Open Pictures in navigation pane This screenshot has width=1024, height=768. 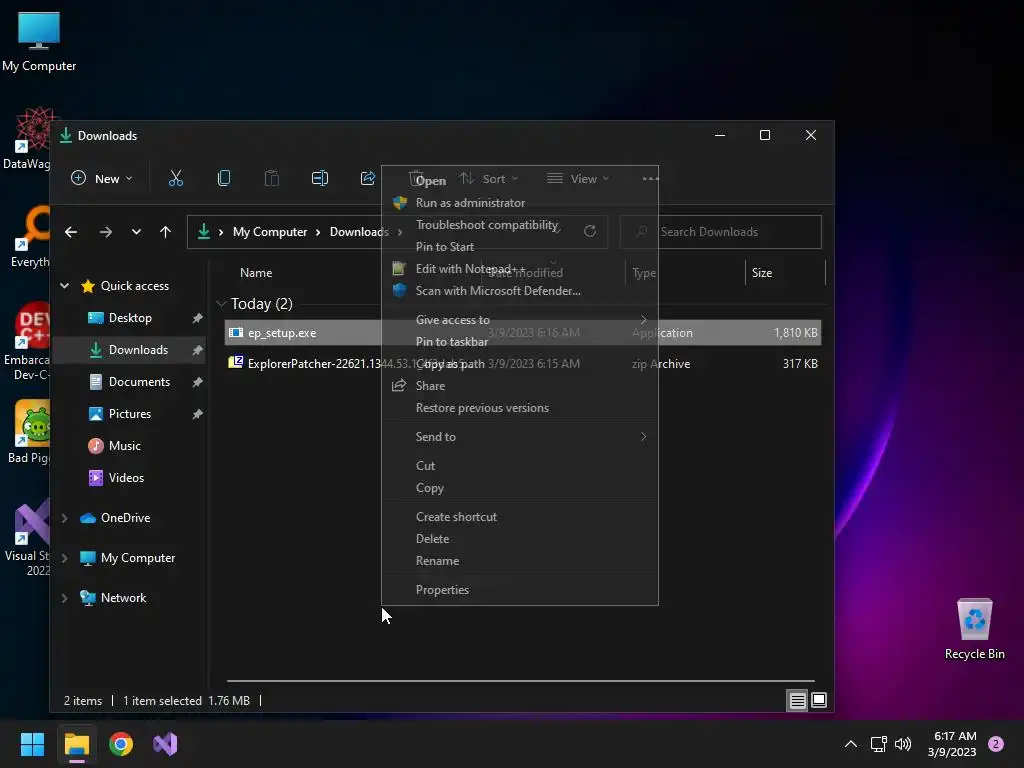click(129, 414)
